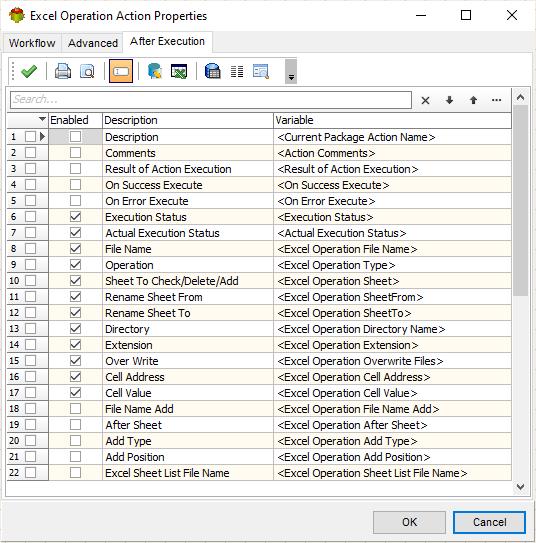The image size is (536, 543).
Task: Open print preview magnifier icon
Action: pos(87,72)
